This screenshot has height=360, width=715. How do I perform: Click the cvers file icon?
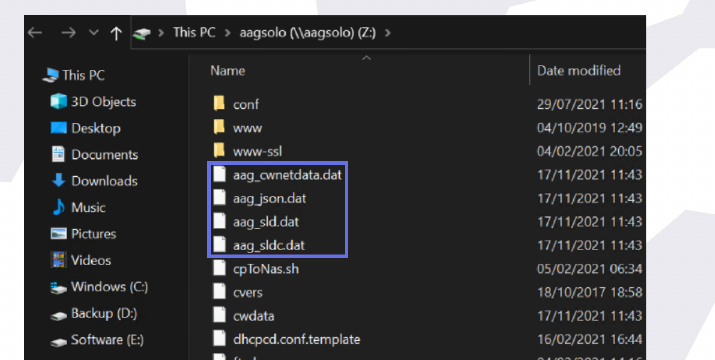pyautogui.click(x=219, y=292)
